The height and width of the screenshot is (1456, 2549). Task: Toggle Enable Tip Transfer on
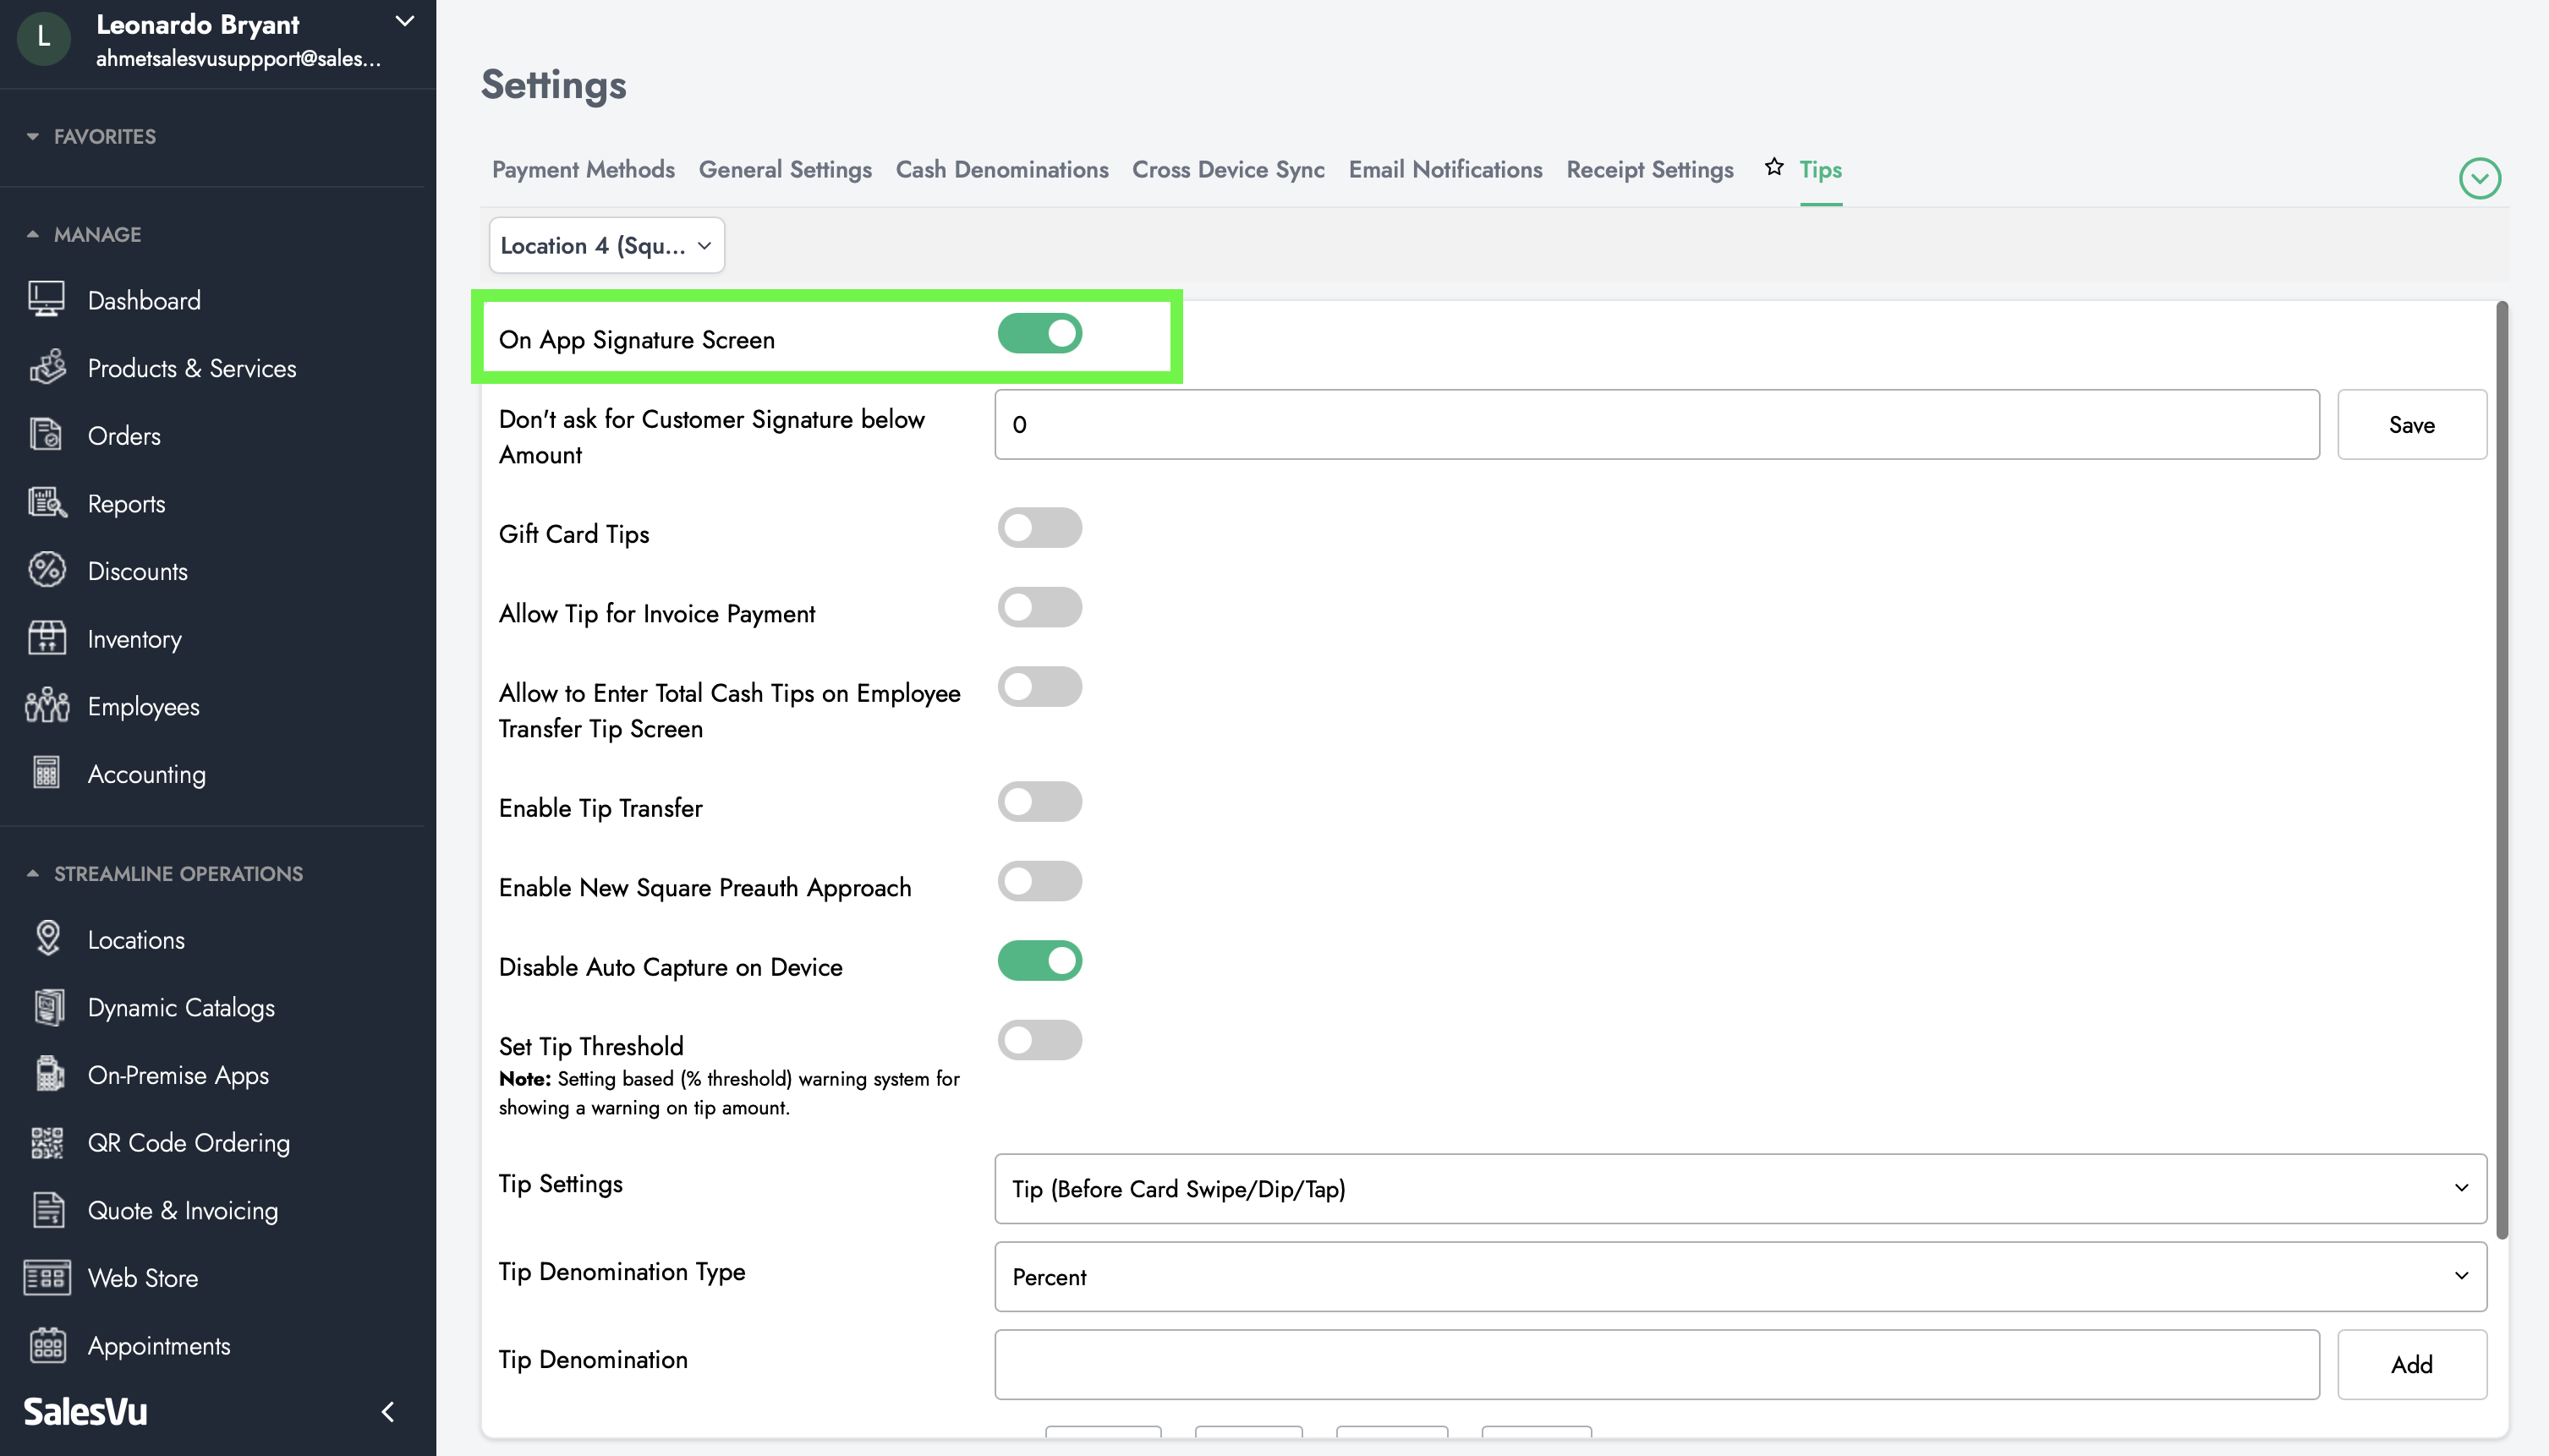[1039, 802]
